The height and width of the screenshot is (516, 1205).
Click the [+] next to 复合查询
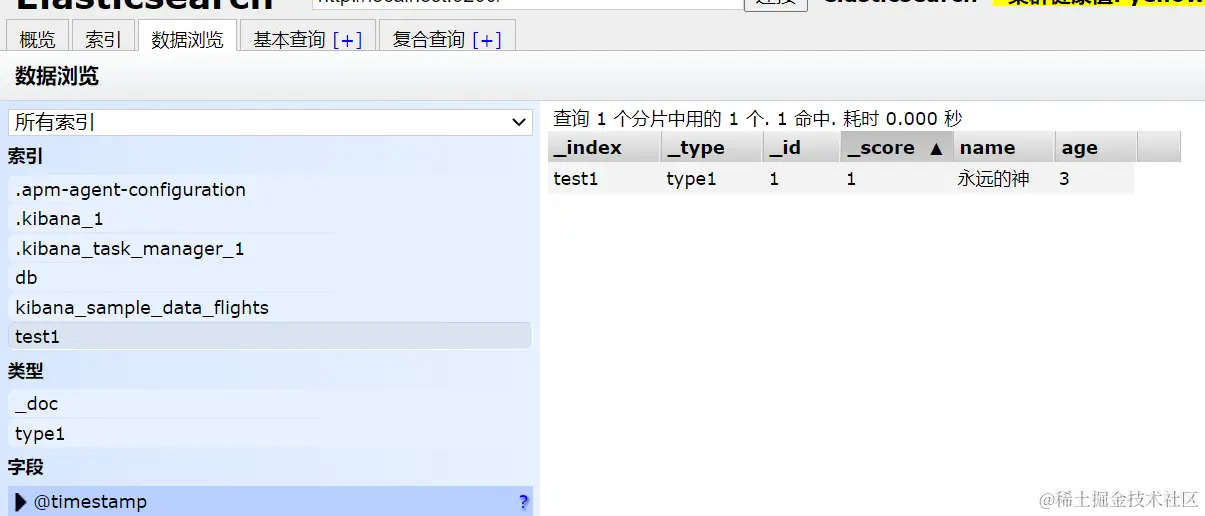coord(487,39)
